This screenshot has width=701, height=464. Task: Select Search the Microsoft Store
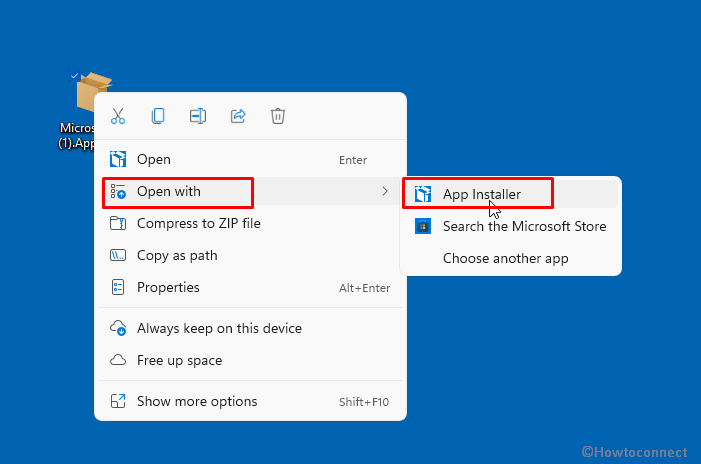click(511, 226)
